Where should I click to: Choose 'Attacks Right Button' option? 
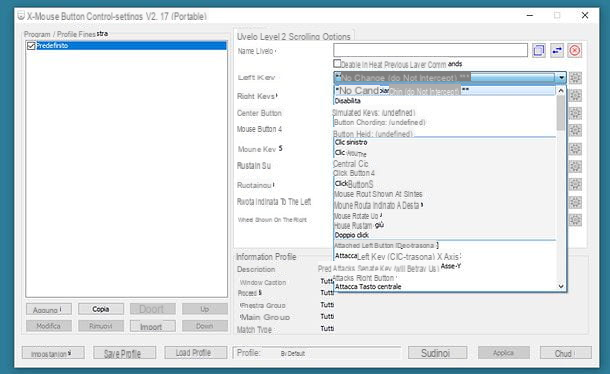(x=364, y=278)
